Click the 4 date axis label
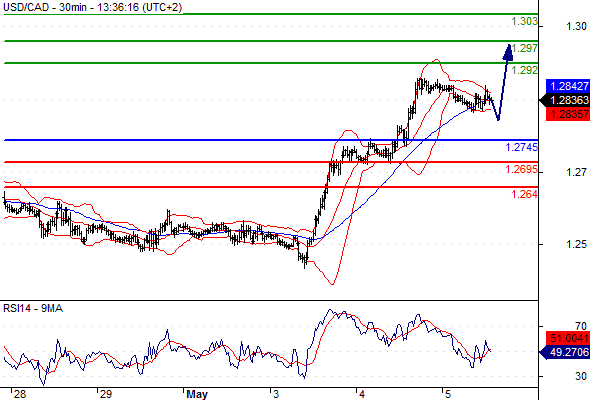This screenshot has width=590, height=400. coord(362,394)
